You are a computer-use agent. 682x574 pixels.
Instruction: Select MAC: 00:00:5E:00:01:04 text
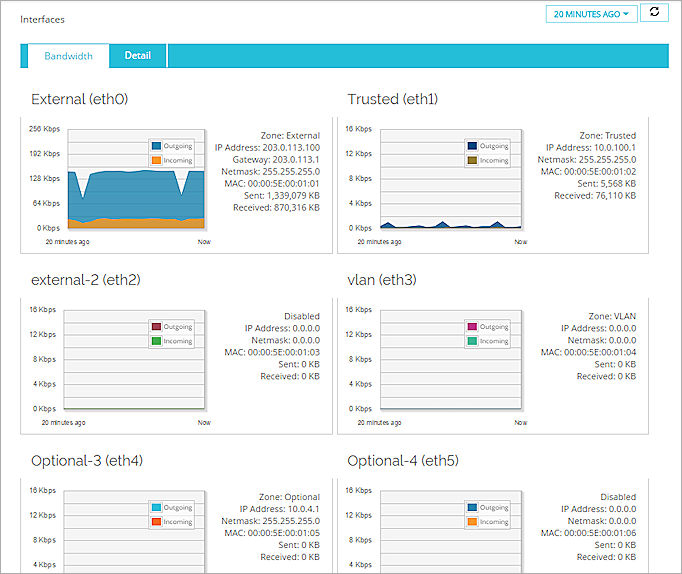pyautogui.click(x=588, y=352)
